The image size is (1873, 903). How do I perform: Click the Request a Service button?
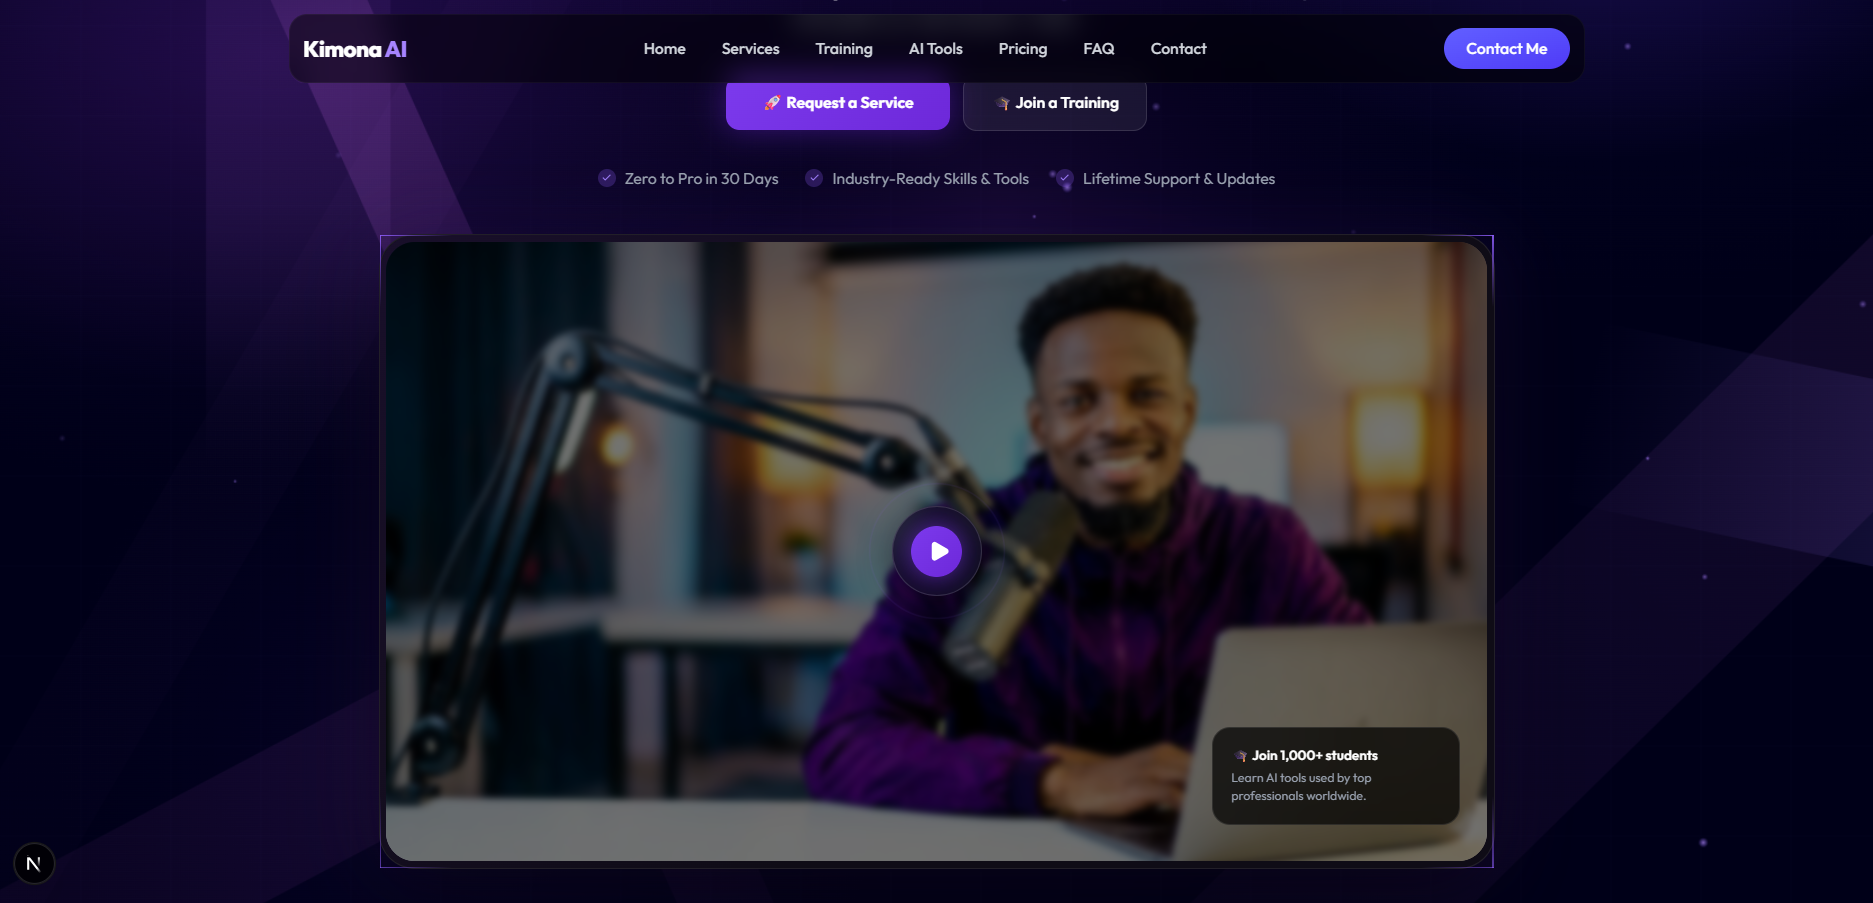(x=837, y=104)
